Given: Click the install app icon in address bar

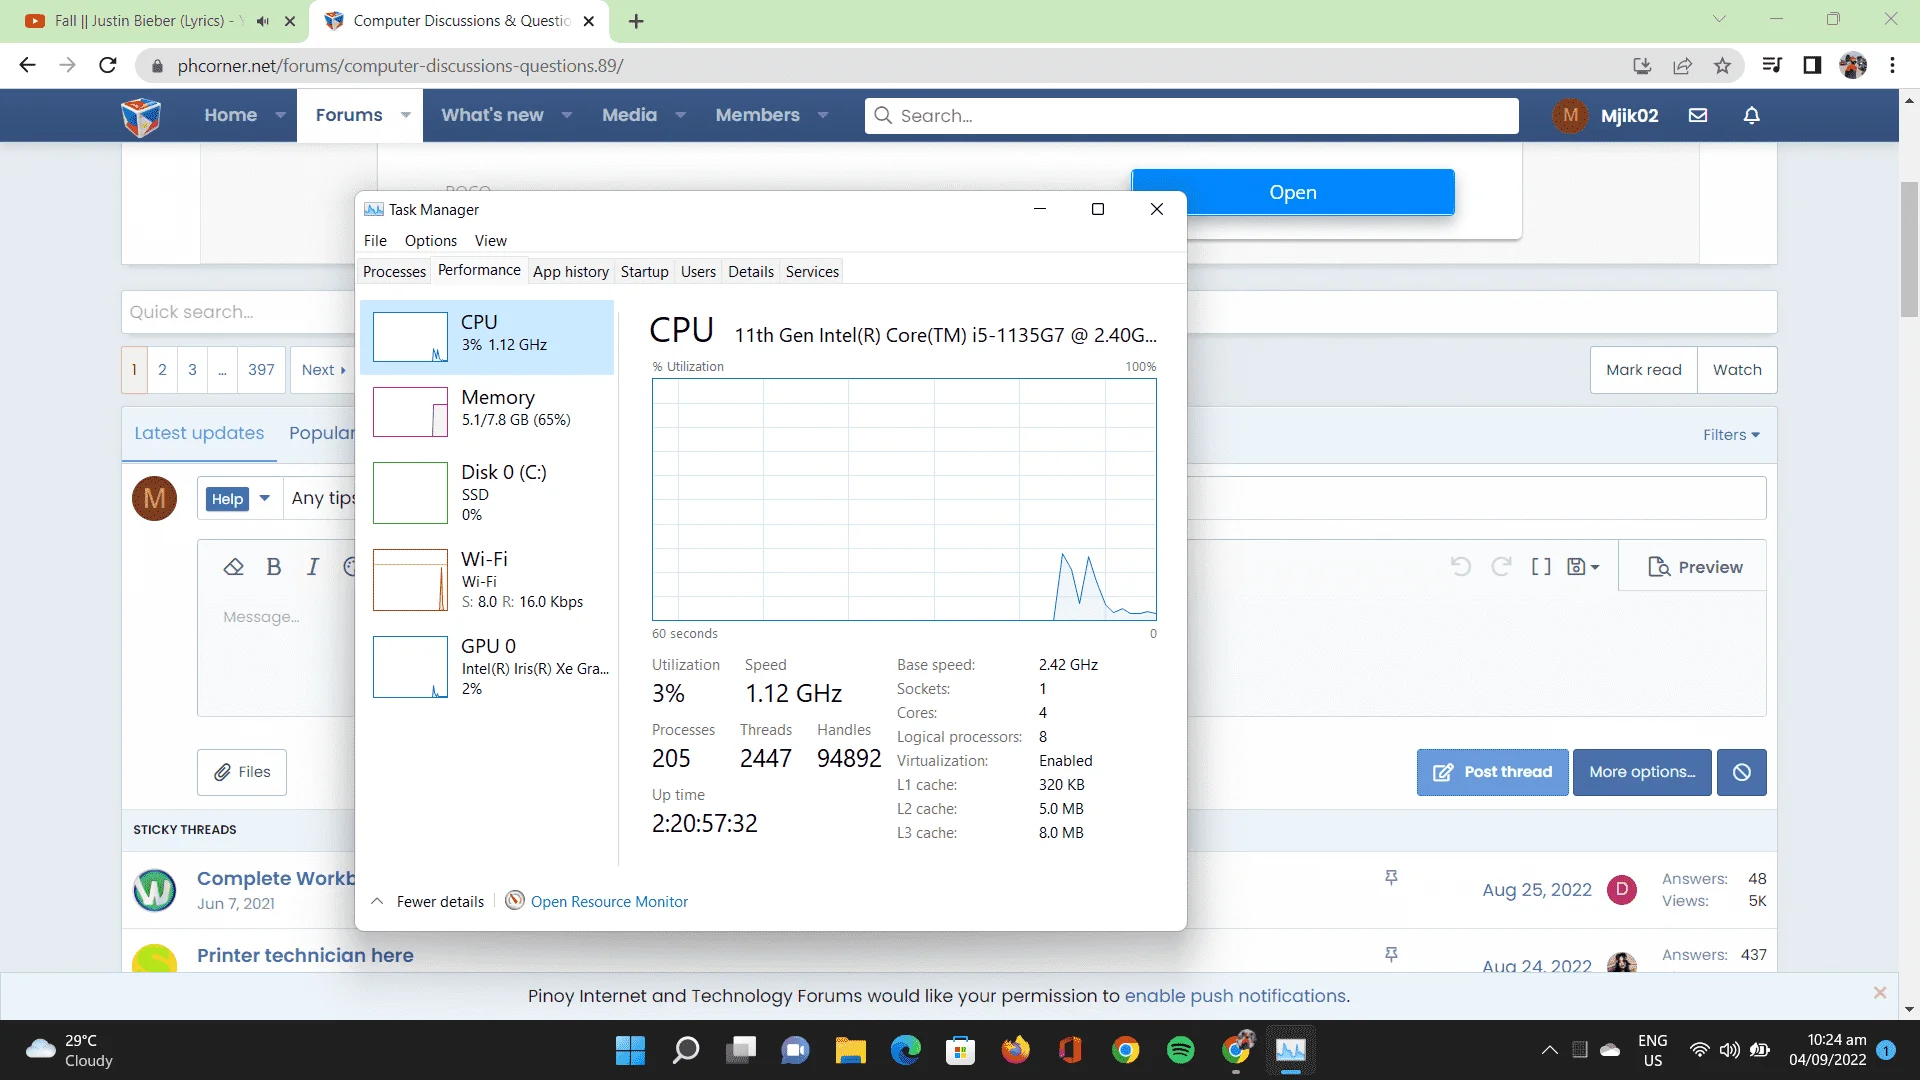Looking at the screenshot, I should tap(1642, 66).
